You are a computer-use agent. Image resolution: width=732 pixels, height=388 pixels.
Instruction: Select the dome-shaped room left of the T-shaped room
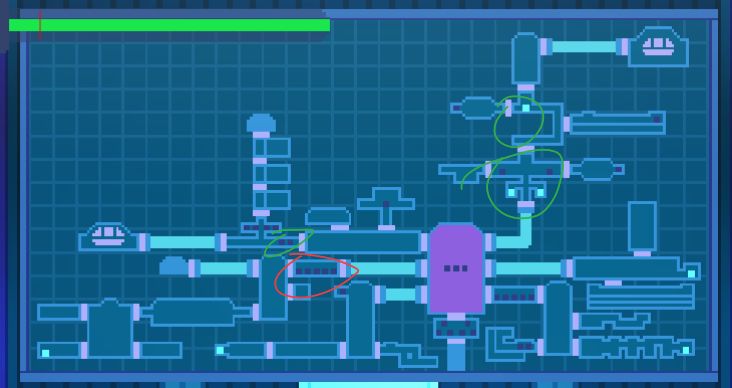[x=328, y=217]
